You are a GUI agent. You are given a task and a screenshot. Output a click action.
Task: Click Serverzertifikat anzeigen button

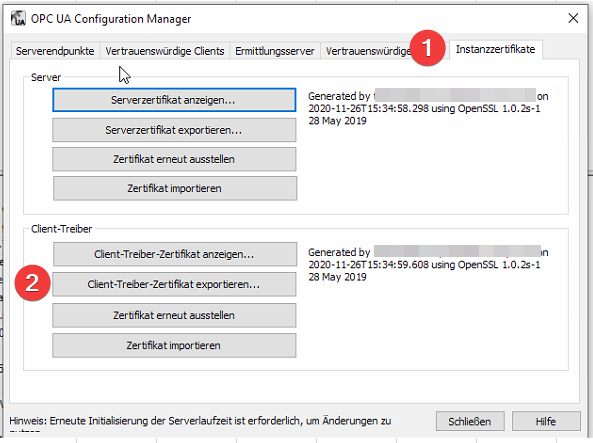174,100
